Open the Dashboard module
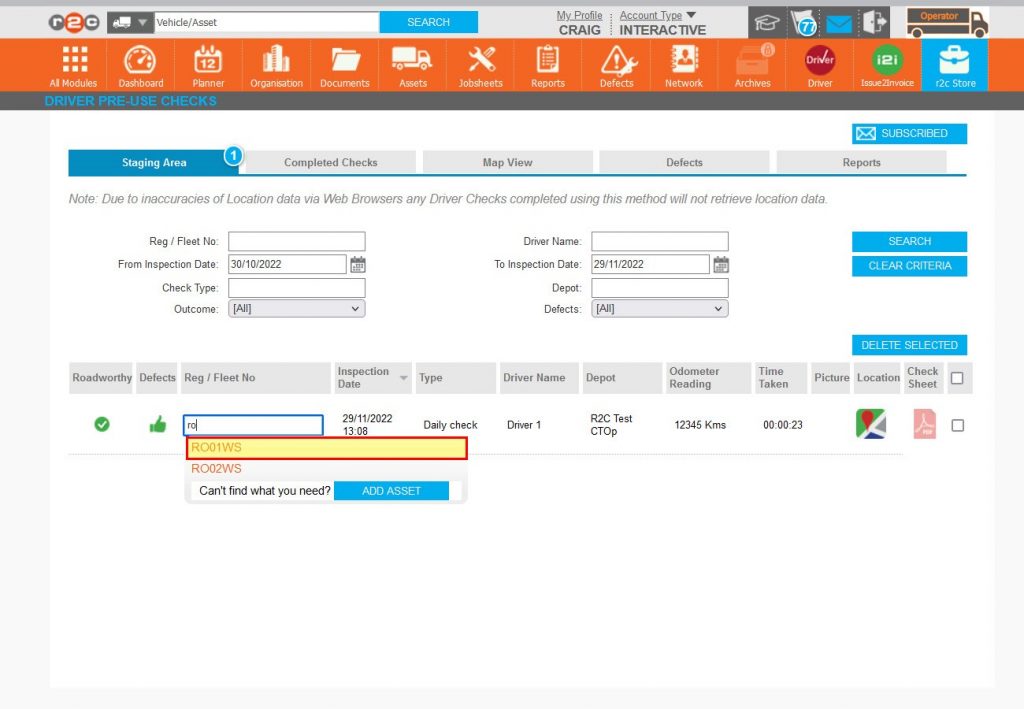1024x709 pixels. (140, 64)
